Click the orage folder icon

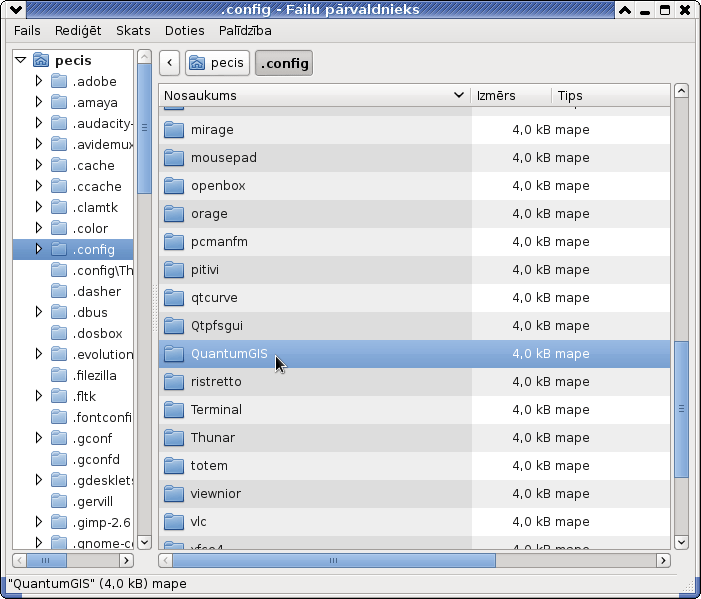[x=174, y=214]
